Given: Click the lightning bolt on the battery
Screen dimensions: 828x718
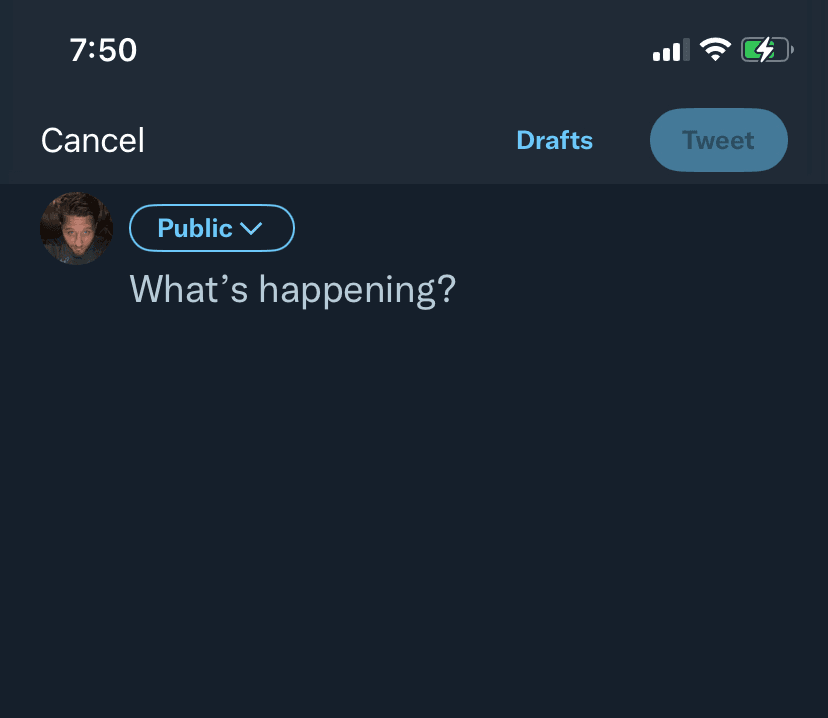Looking at the screenshot, I should [763, 49].
